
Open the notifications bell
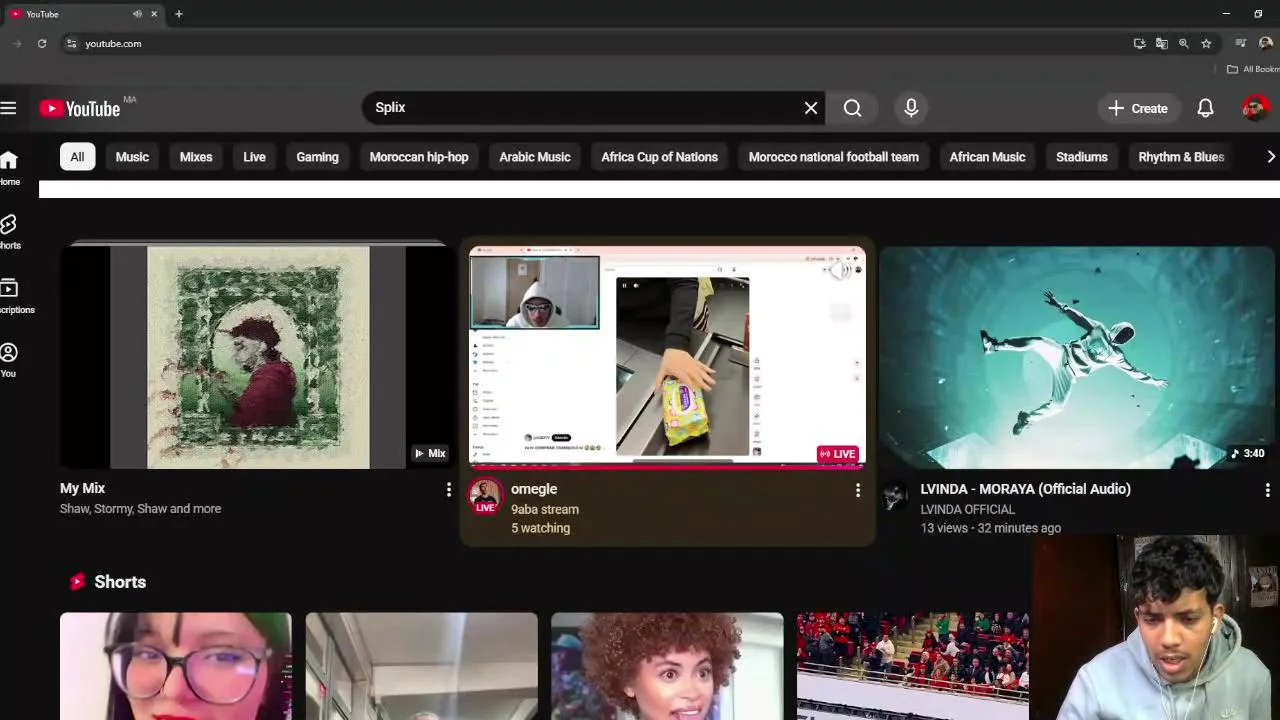[1205, 108]
